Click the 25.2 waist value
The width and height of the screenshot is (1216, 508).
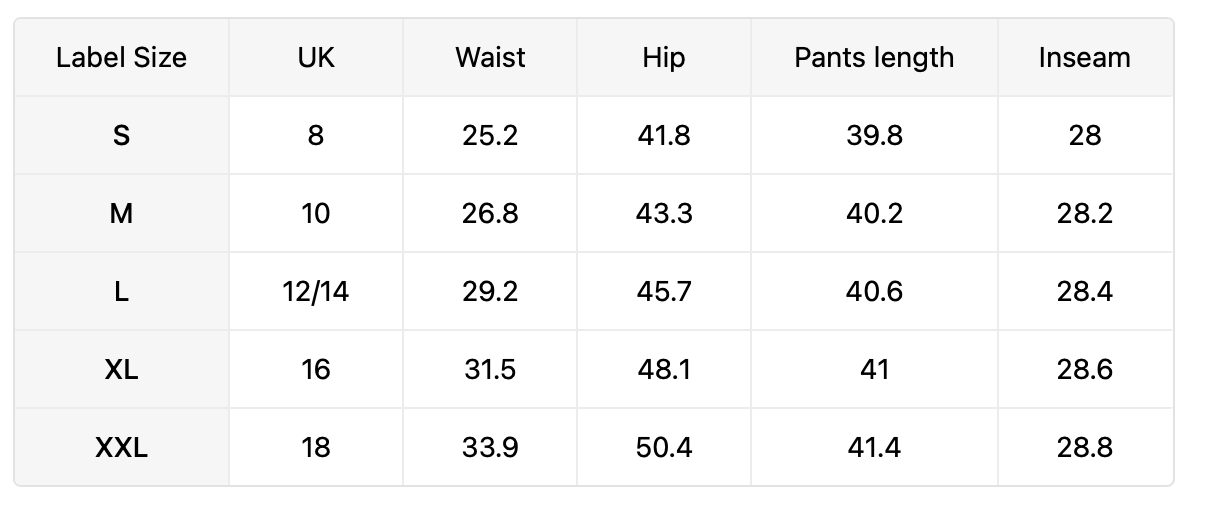tap(490, 135)
